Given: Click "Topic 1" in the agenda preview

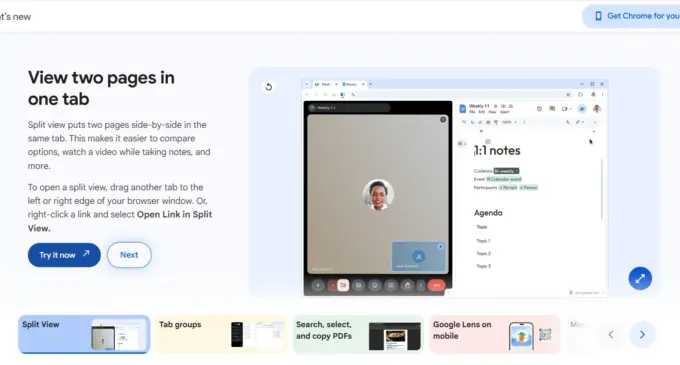Looking at the screenshot, I should 483,241.
